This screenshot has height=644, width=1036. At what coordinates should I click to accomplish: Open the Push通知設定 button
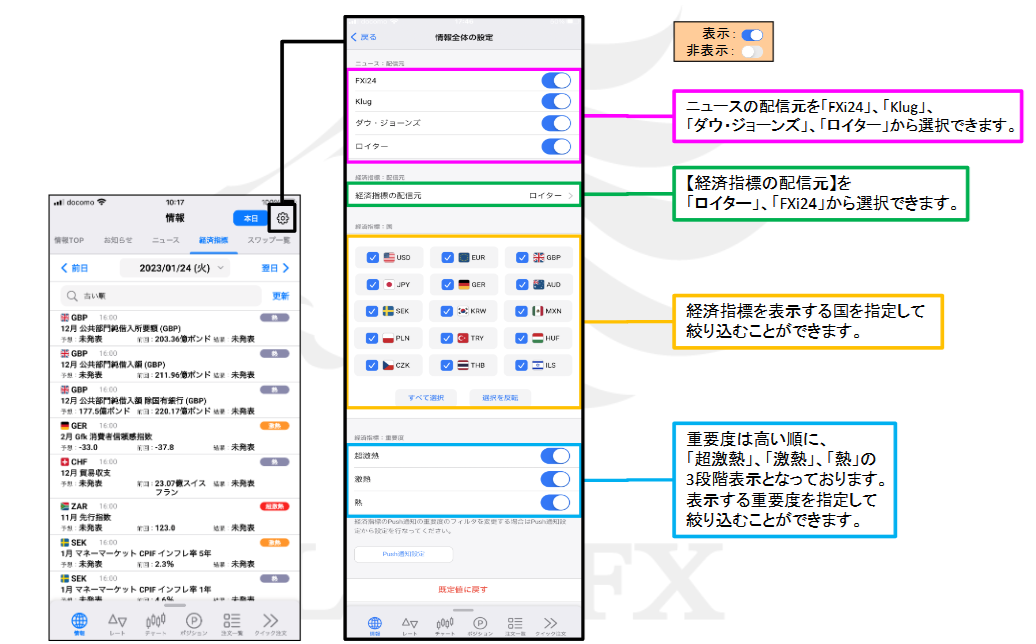pos(404,554)
